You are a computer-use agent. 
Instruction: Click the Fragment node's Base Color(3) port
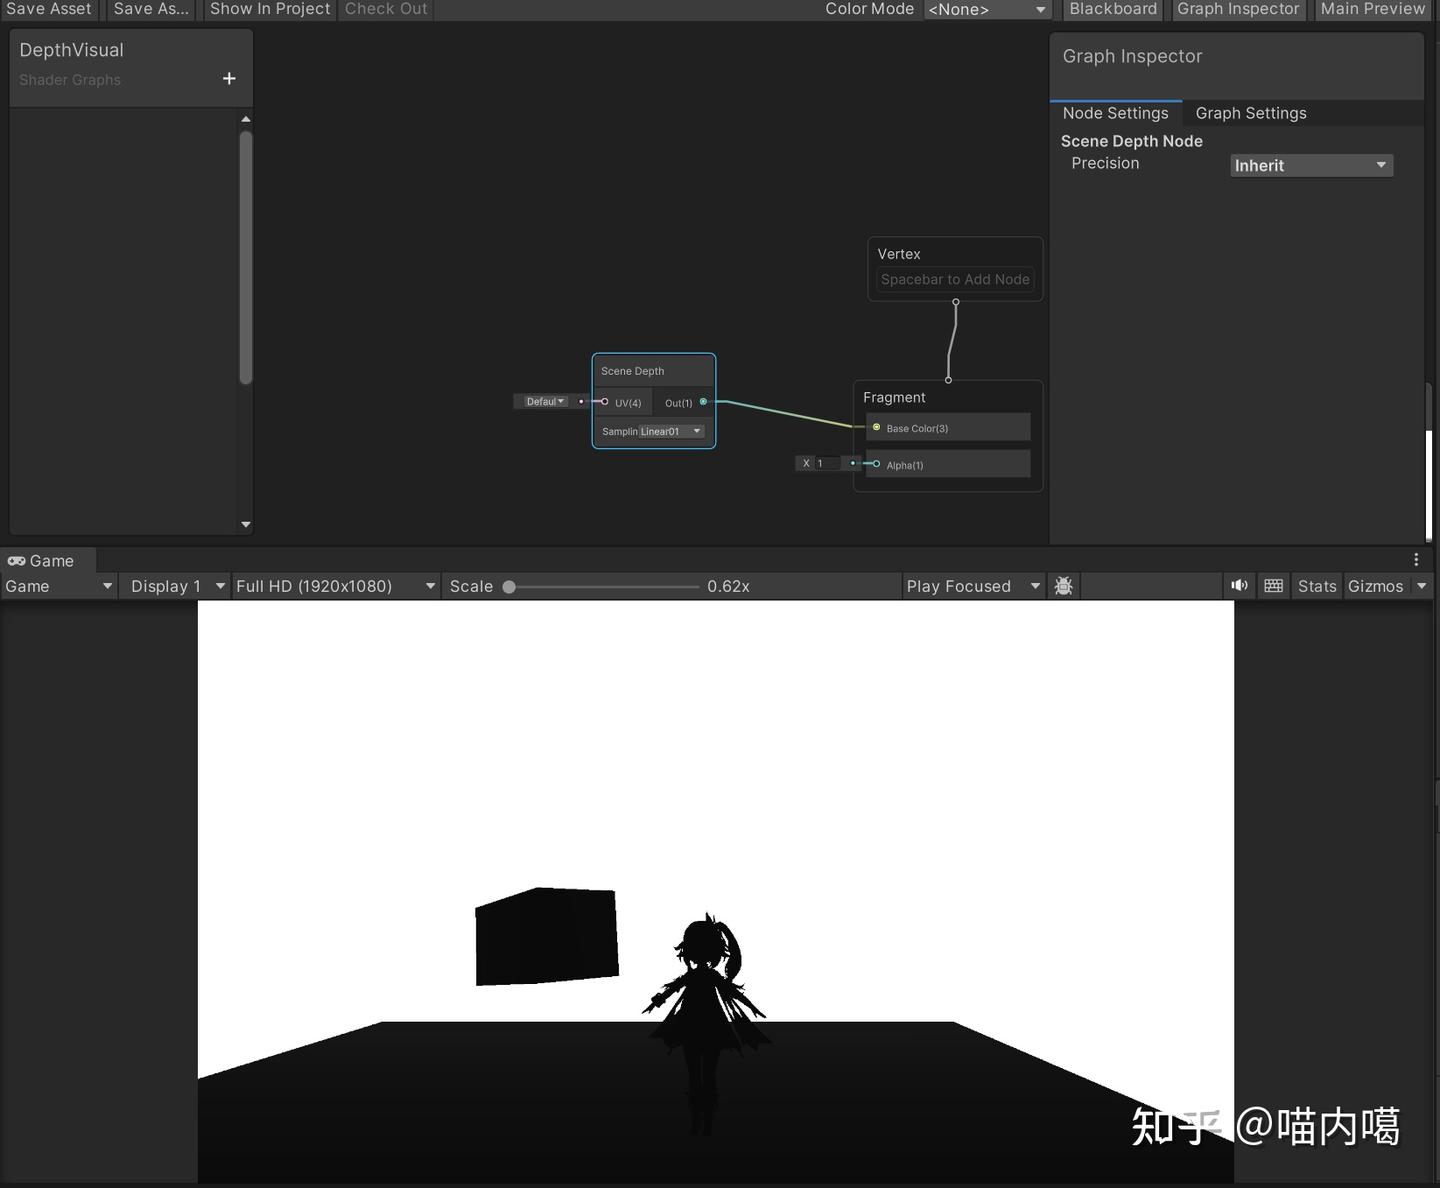(x=876, y=427)
